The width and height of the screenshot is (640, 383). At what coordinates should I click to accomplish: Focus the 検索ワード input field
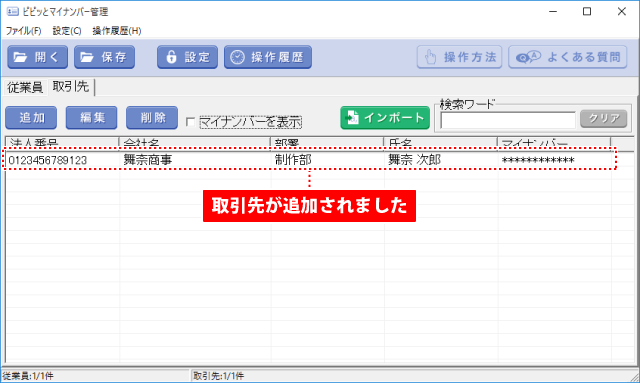tap(508, 120)
